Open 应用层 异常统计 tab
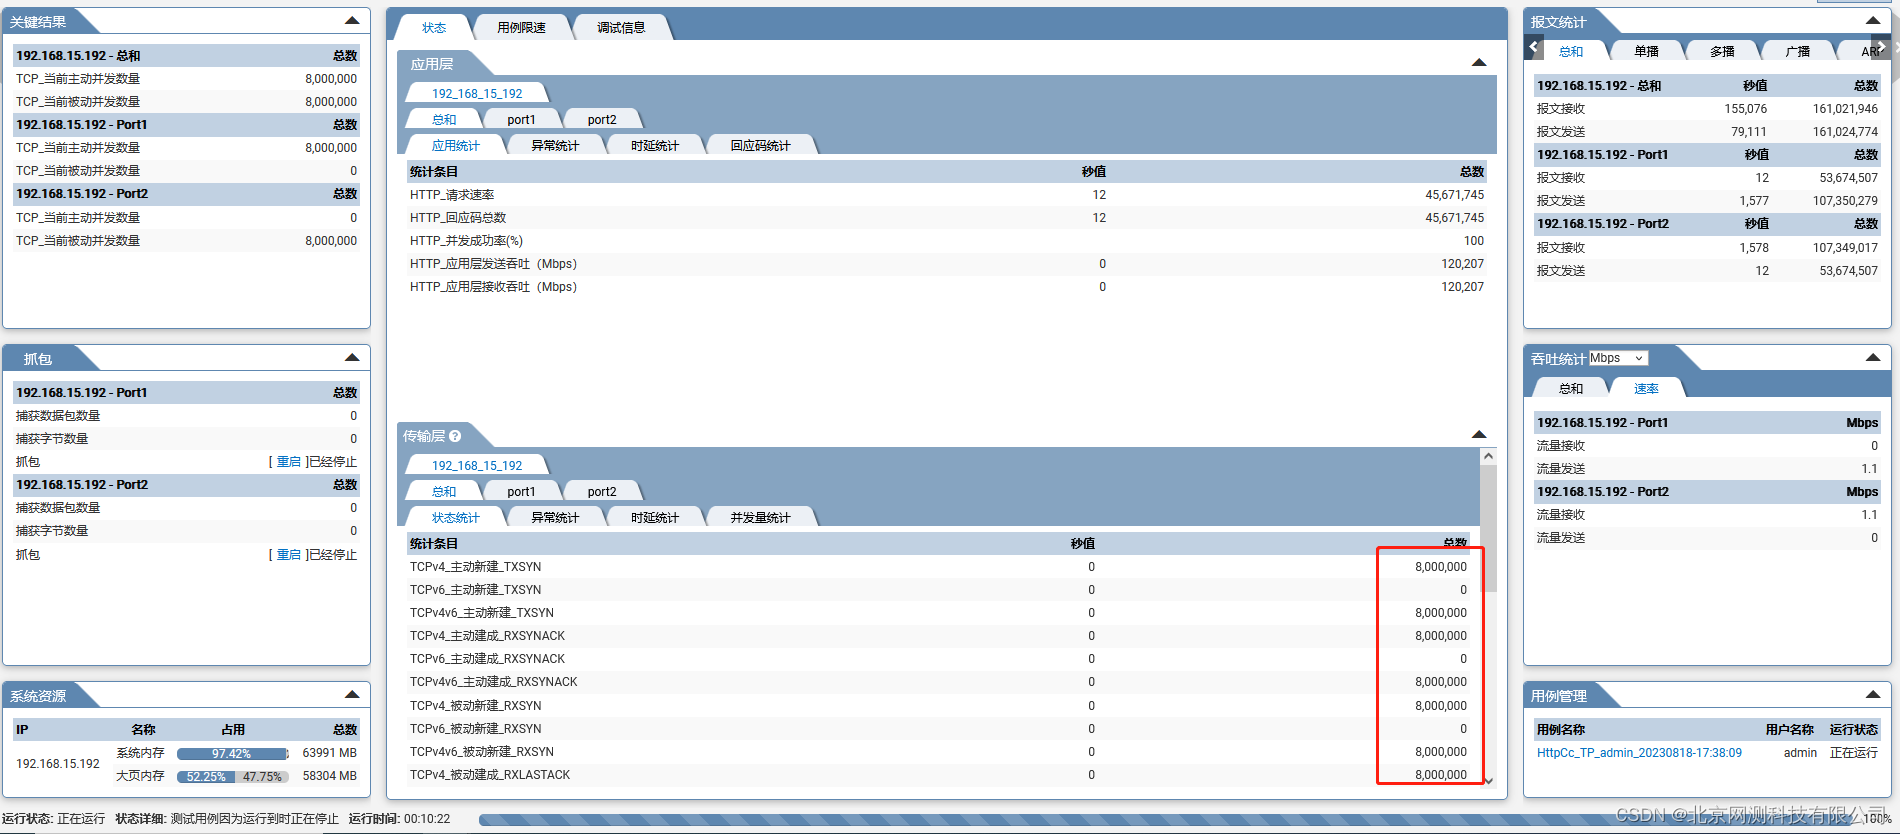The height and width of the screenshot is (834, 1900). point(555,146)
